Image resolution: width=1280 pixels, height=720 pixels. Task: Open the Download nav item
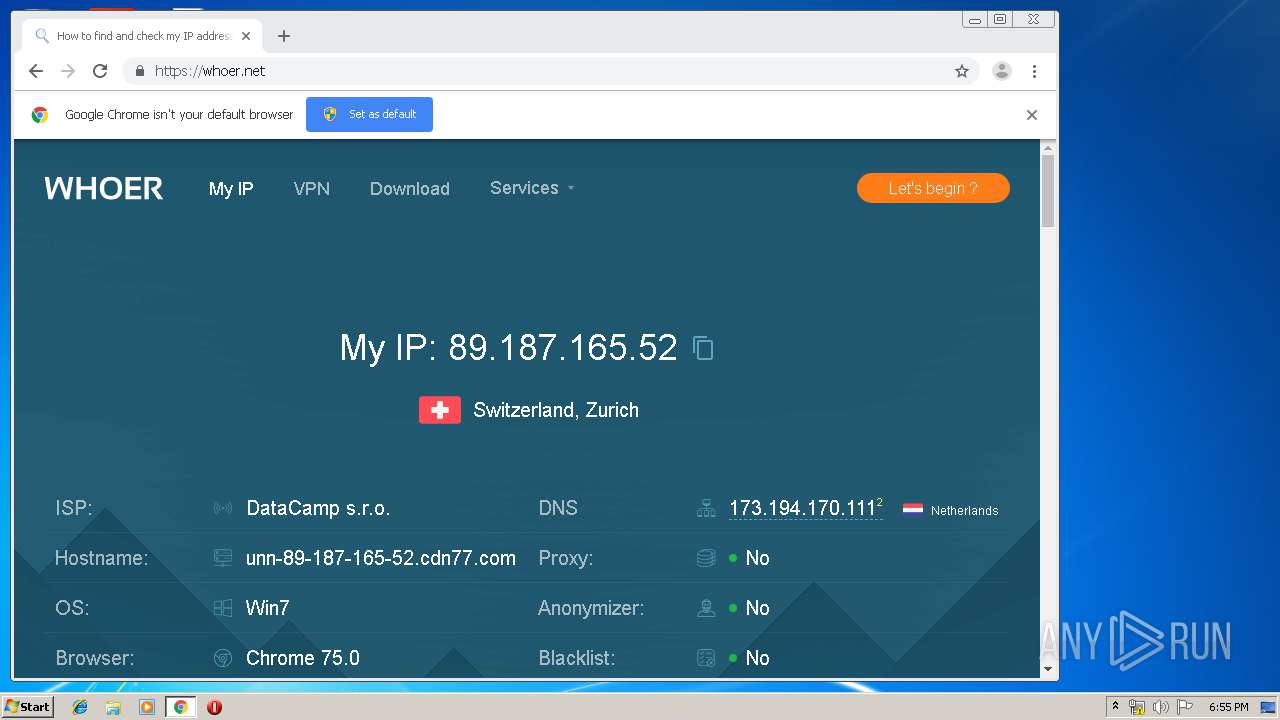click(410, 189)
